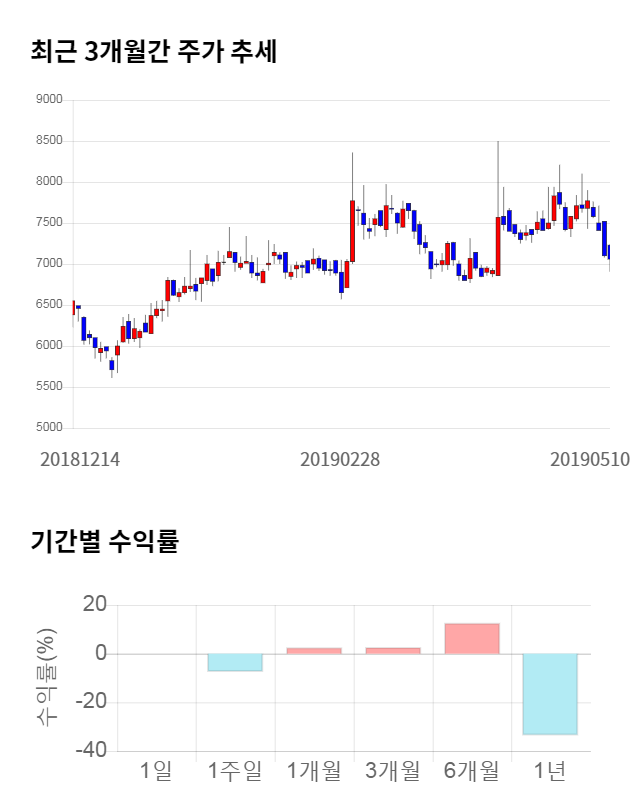Image resolution: width=640 pixels, height=810 pixels.
Task: Click the tall red 6개월 return bar
Action: tap(472, 639)
